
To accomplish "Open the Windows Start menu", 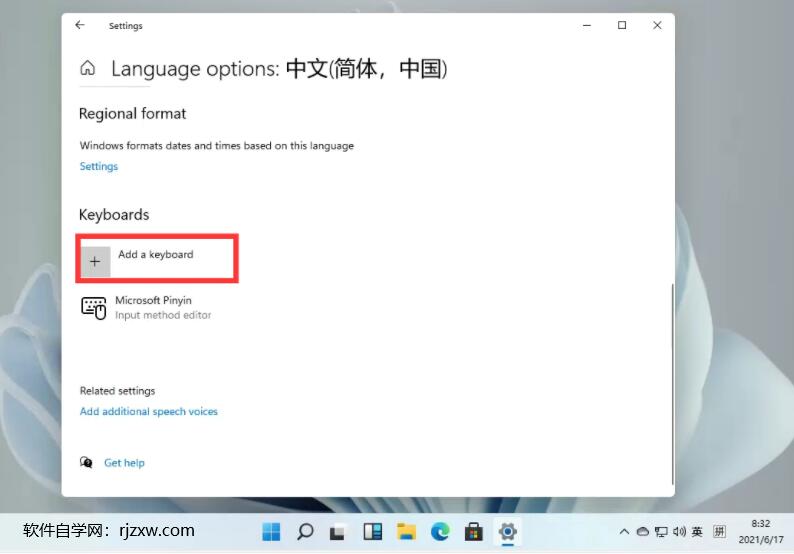I will pos(271,532).
